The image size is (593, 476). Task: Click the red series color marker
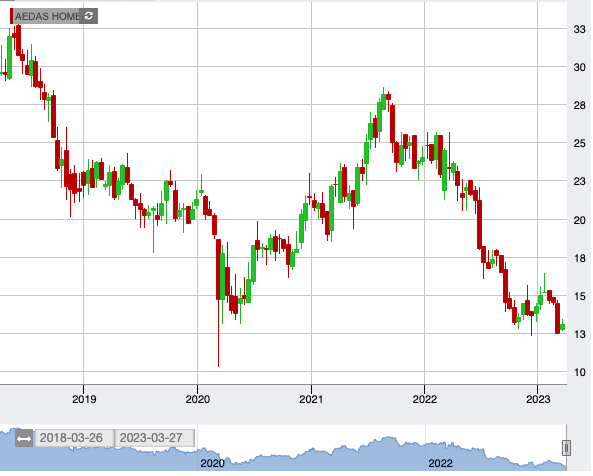[x=11, y=16]
